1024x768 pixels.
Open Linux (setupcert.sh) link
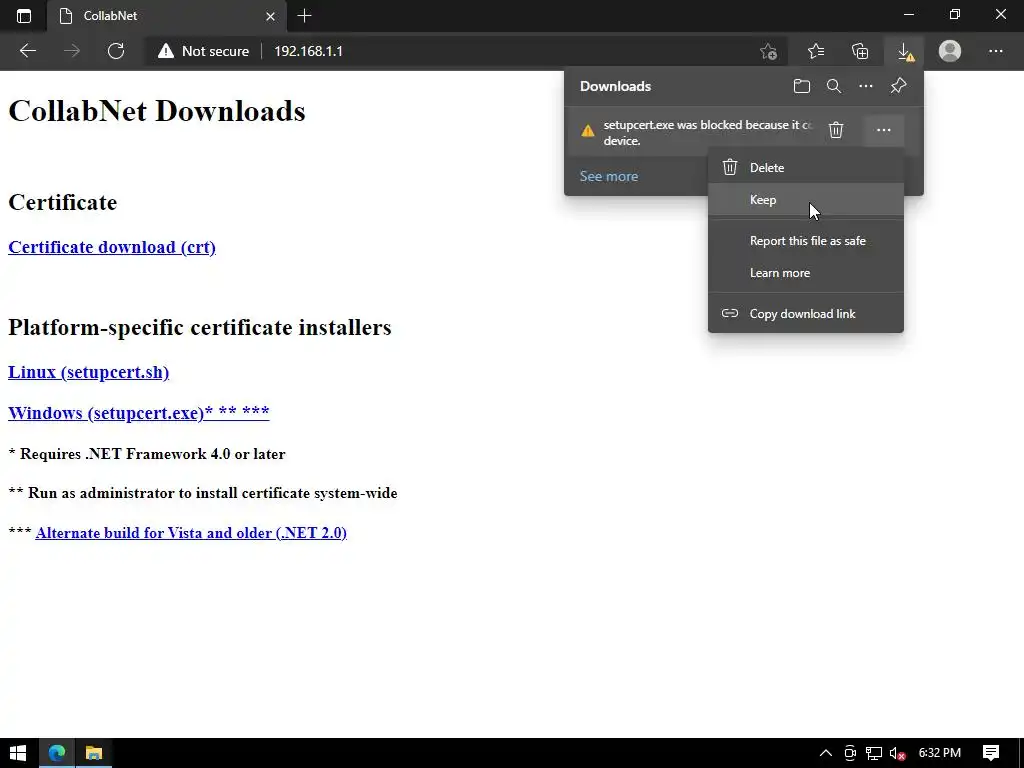(x=88, y=372)
